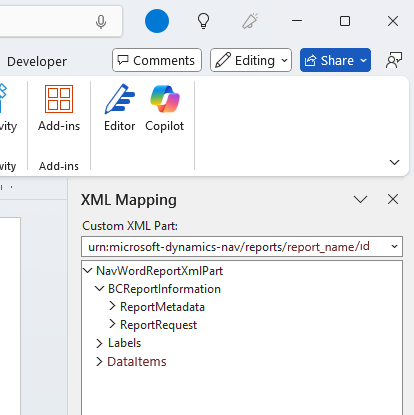Collapse the BCReportInformation node

click(100, 288)
